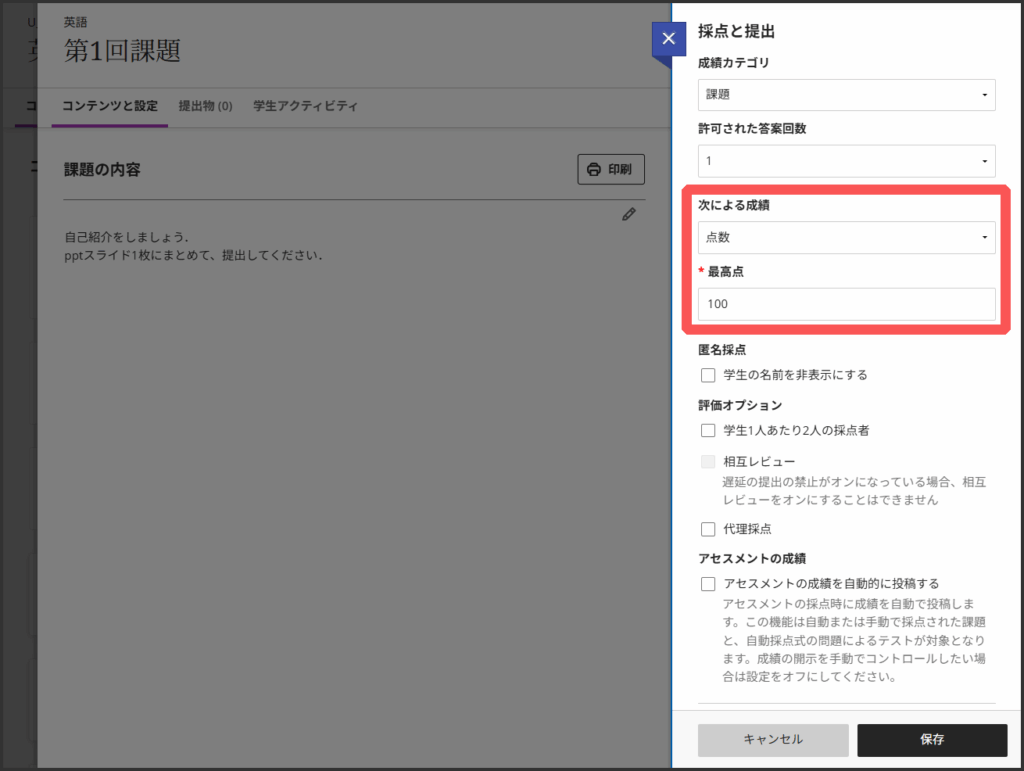
Task: Select the コンテンツと設定 tab
Action: coord(110,106)
